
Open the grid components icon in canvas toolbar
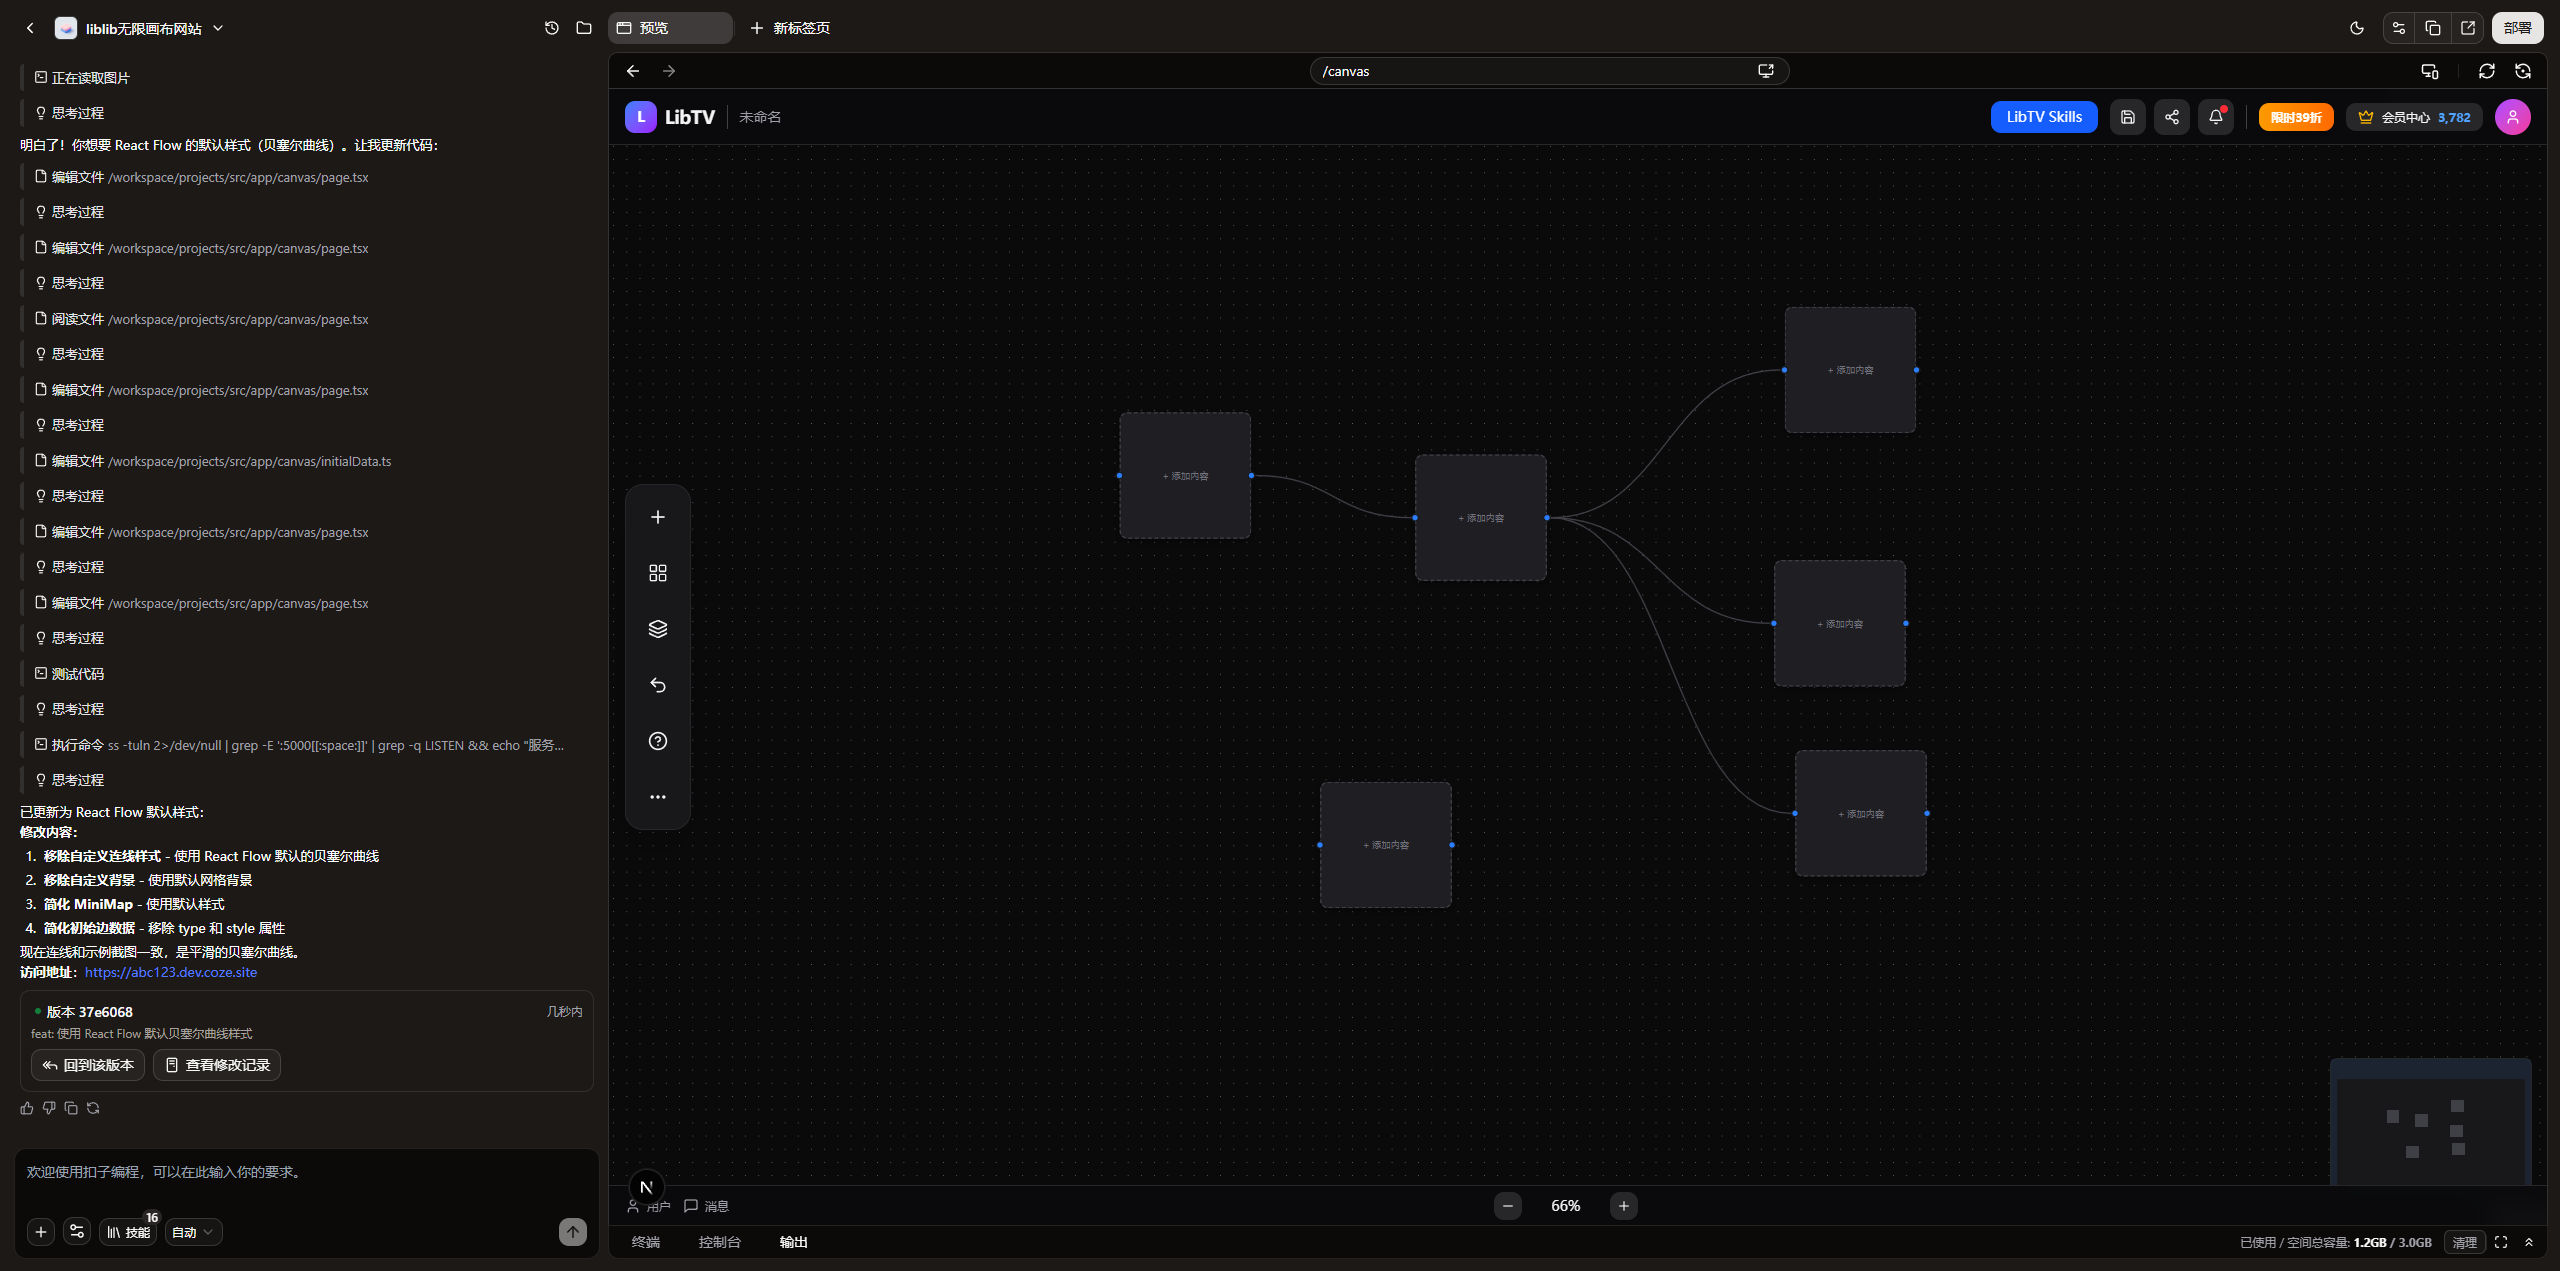pos(657,573)
